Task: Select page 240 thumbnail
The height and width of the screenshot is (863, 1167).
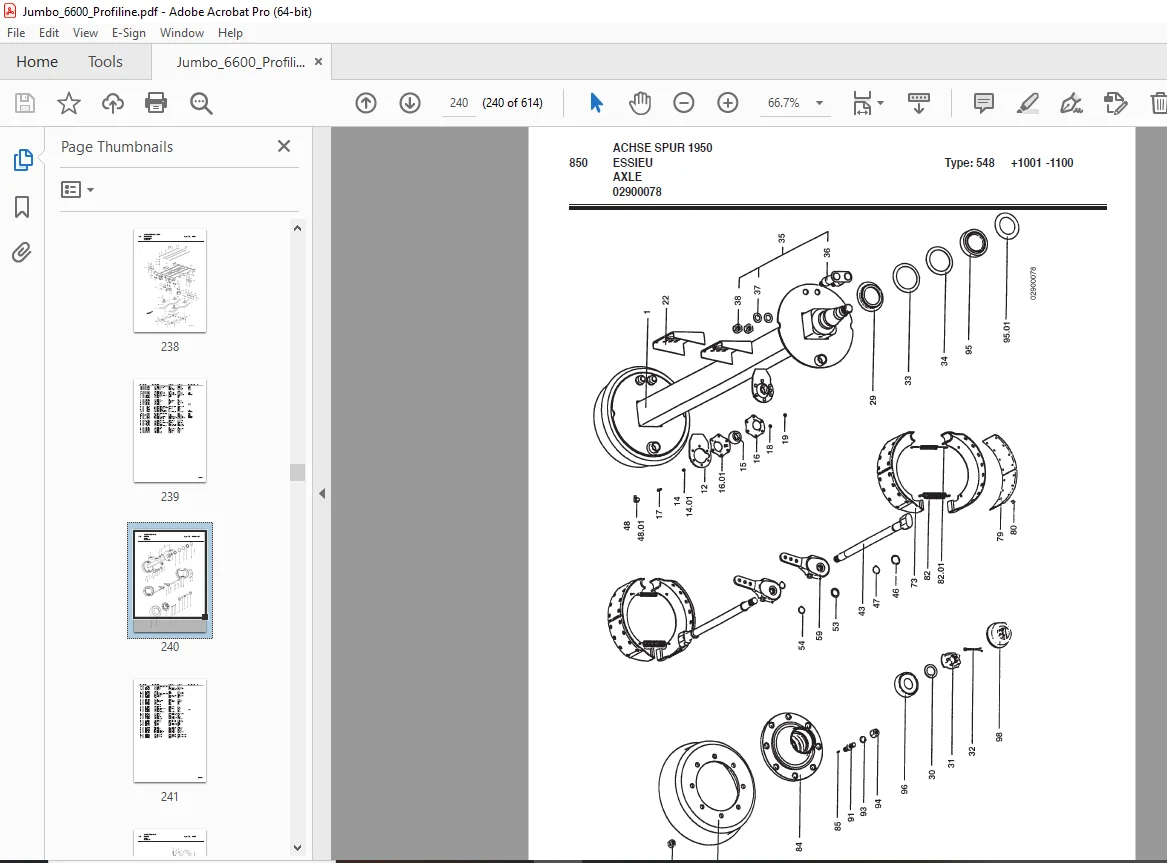Action: tap(170, 580)
